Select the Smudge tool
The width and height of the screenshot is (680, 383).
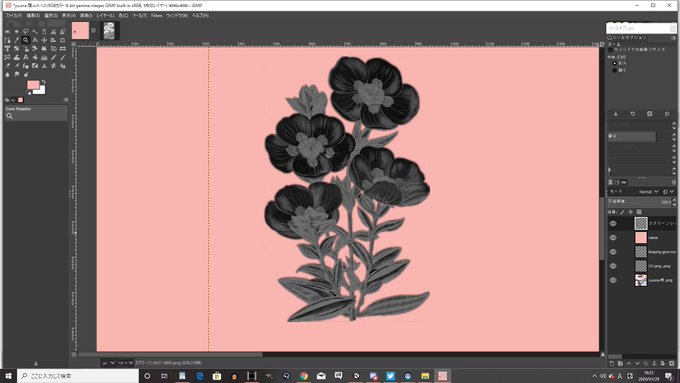coord(16,74)
